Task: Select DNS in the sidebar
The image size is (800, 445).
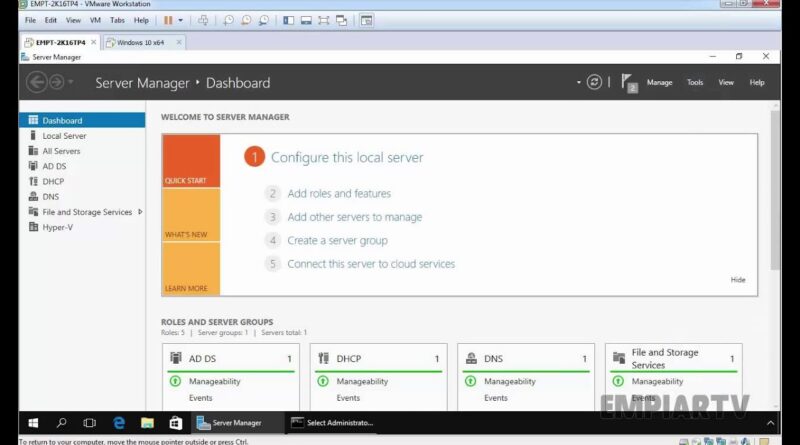Action: [82, 196]
